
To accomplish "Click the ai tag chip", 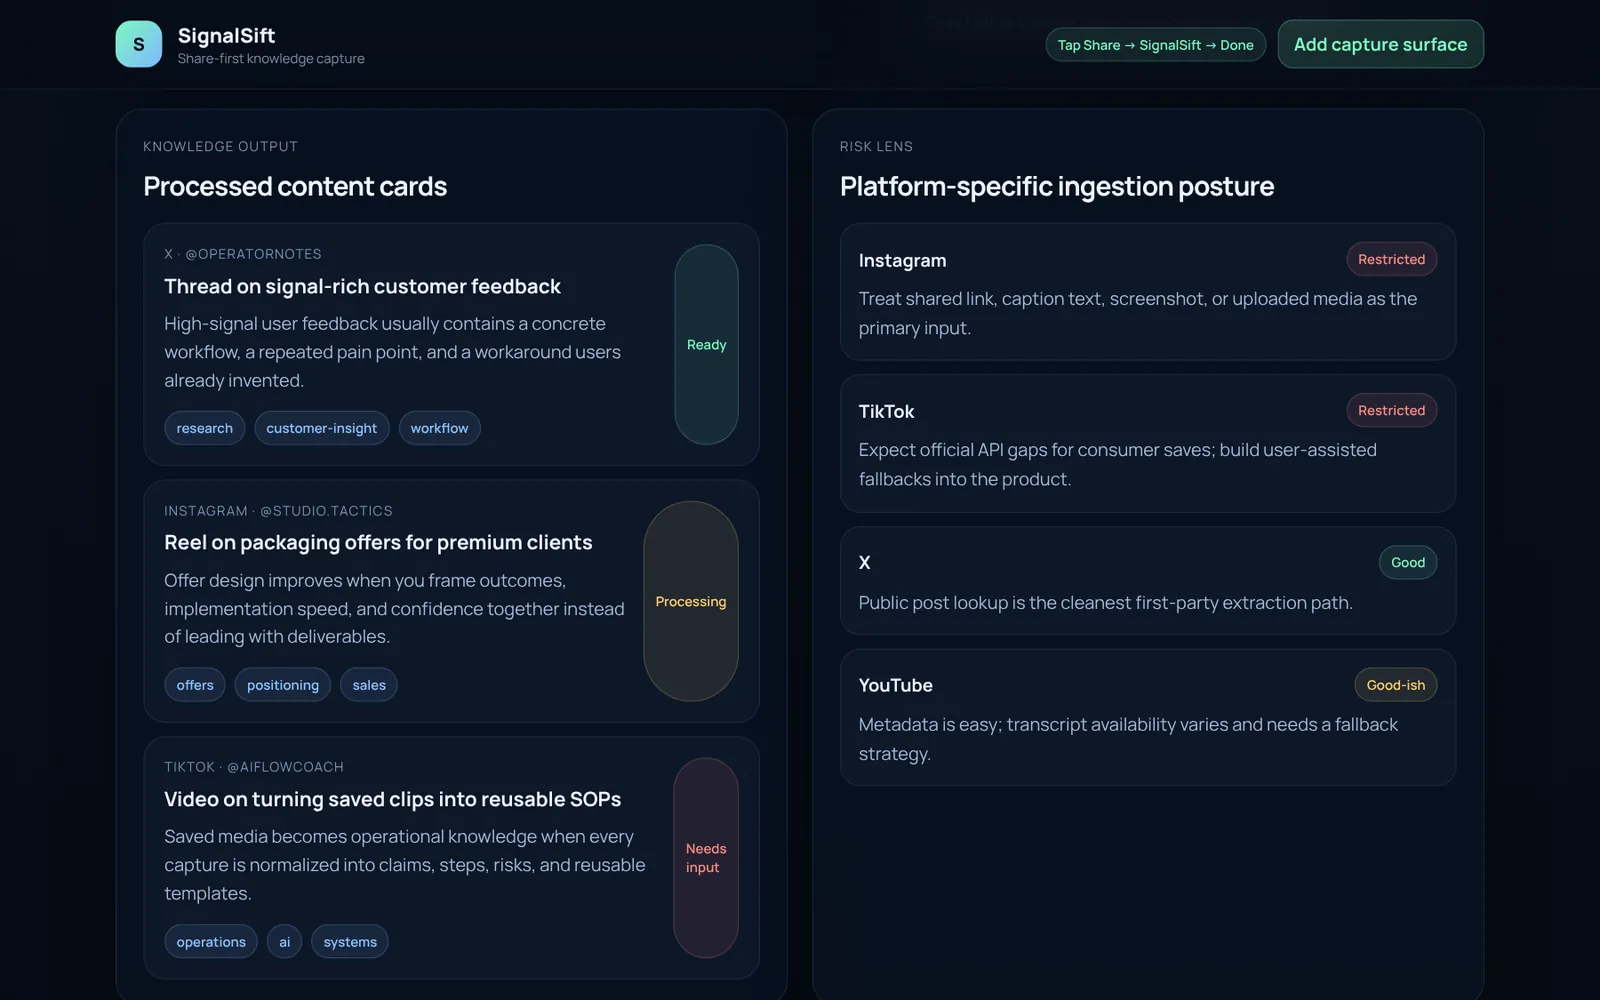I will (285, 942).
